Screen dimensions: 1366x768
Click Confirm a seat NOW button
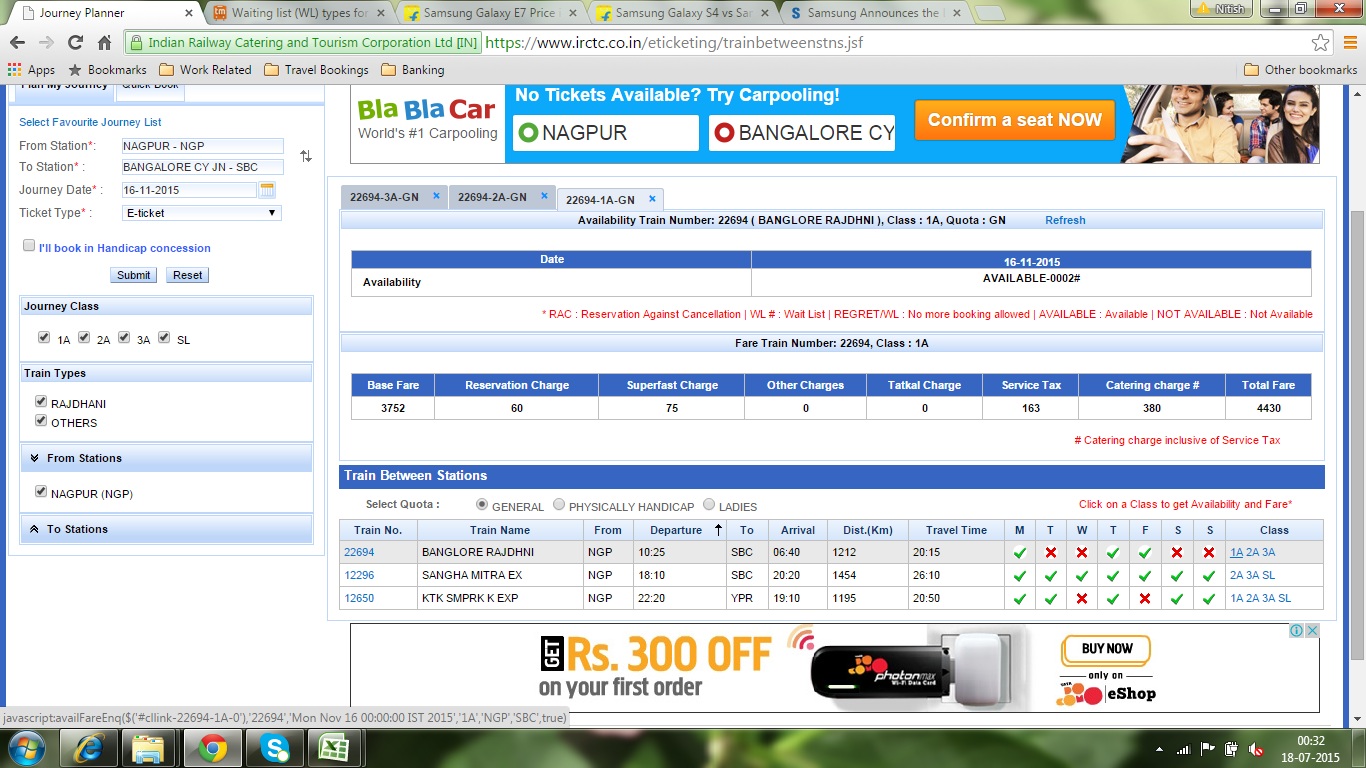(1015, 119)
